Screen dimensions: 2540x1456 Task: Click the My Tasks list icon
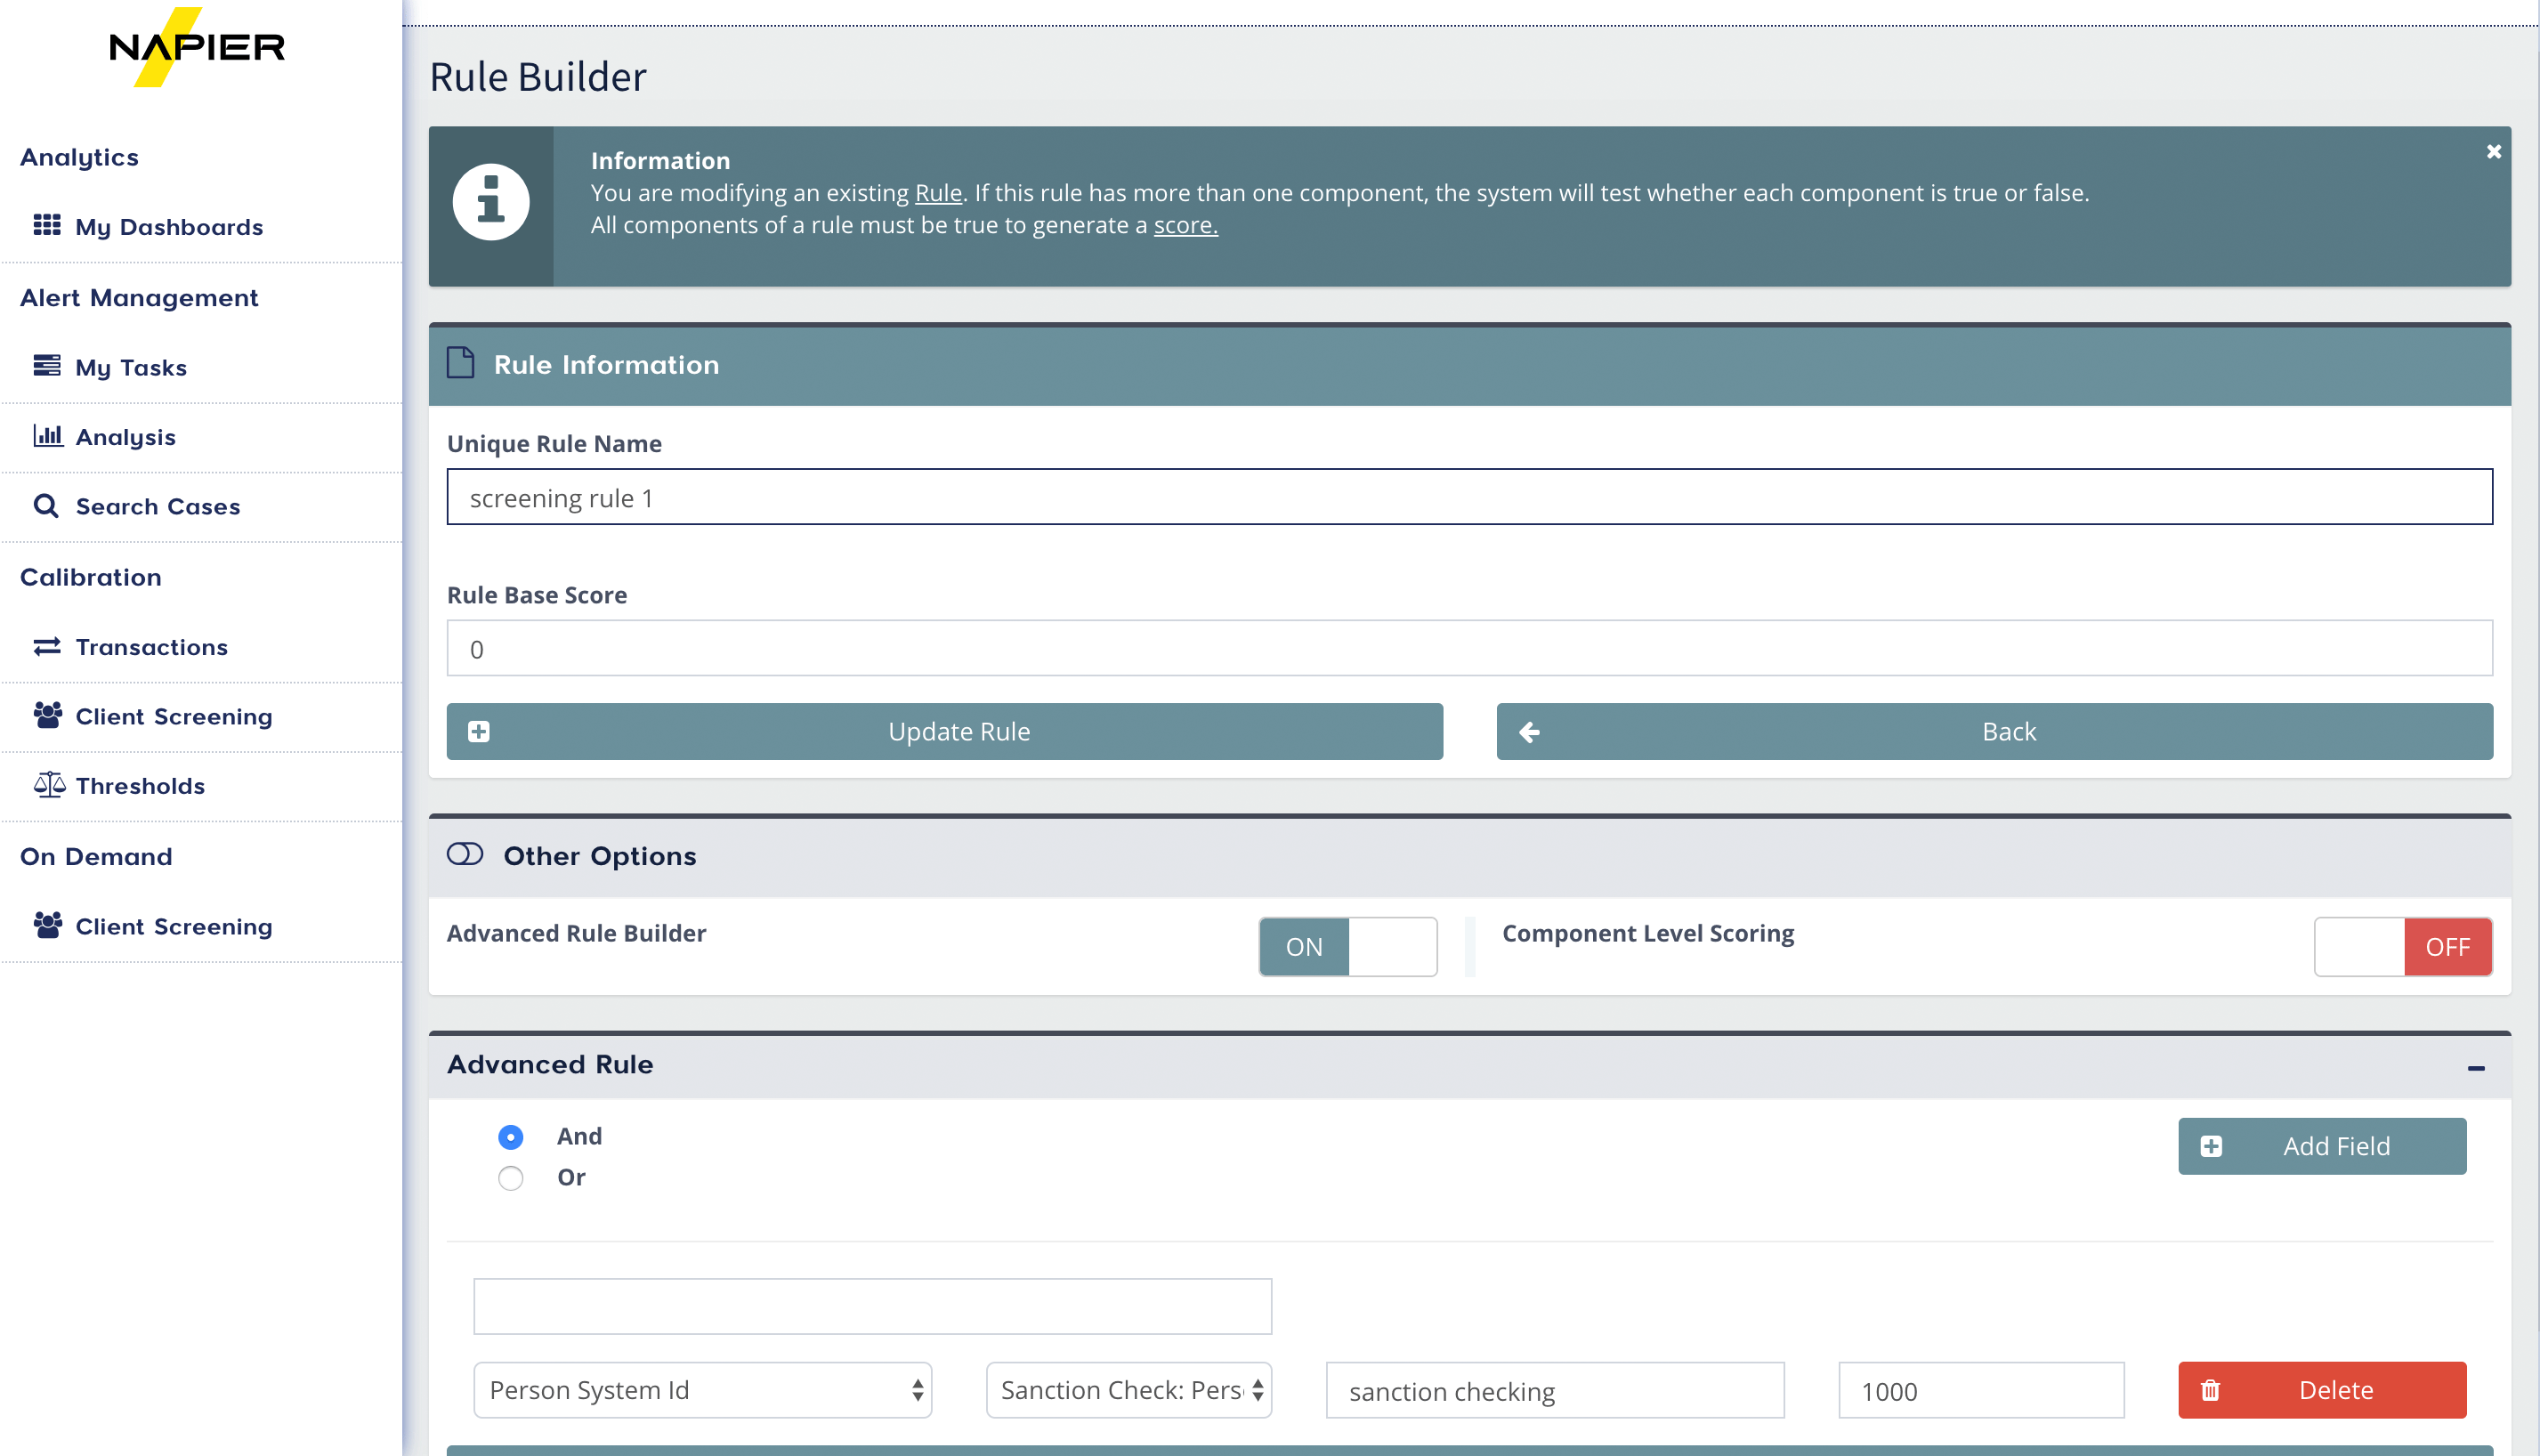[x=47, y=366]
